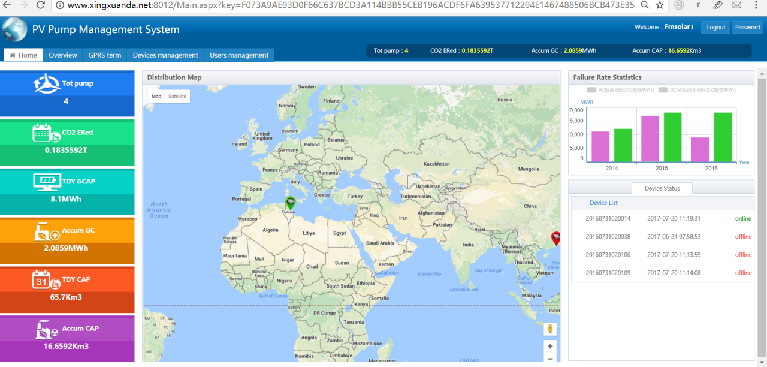The image size is (767, 367).
Task: Click the page vertical scrollbar
Action: (762, 215)
